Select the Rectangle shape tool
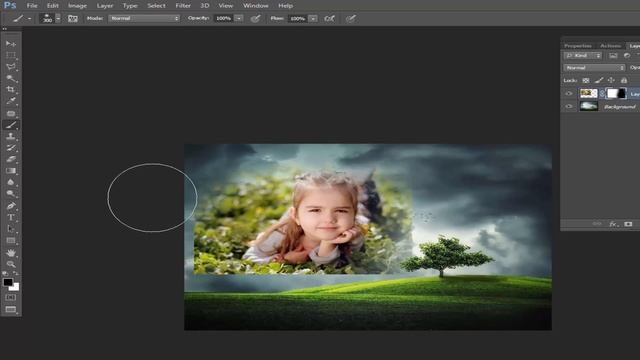 11,240
